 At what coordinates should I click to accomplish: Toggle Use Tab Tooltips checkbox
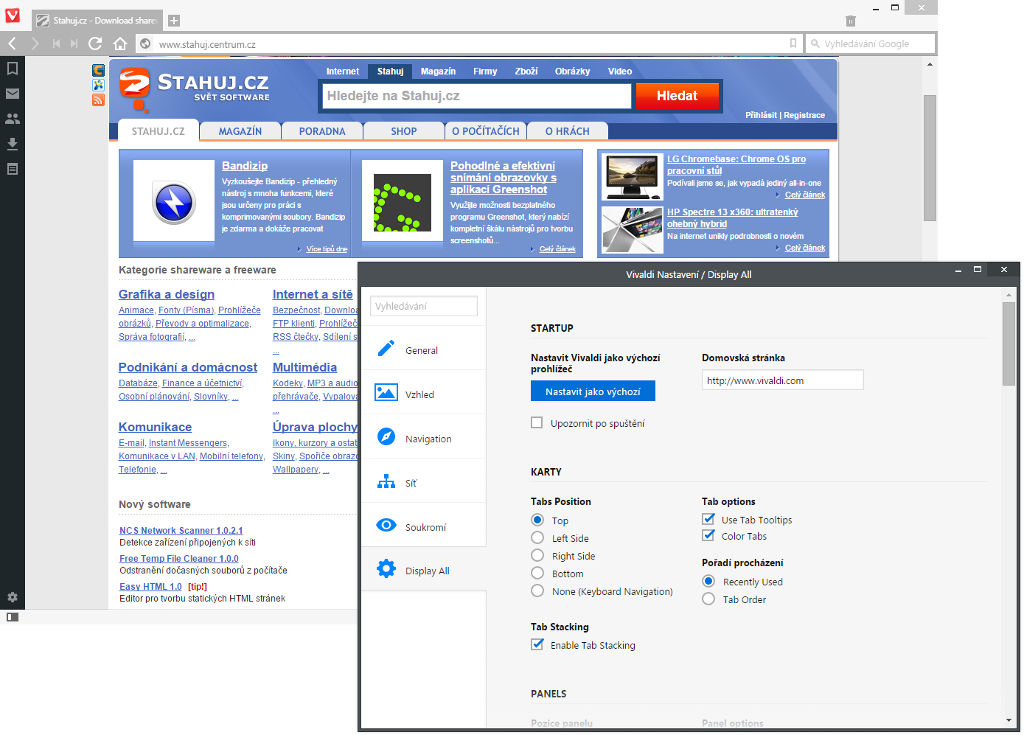point(708,519)
